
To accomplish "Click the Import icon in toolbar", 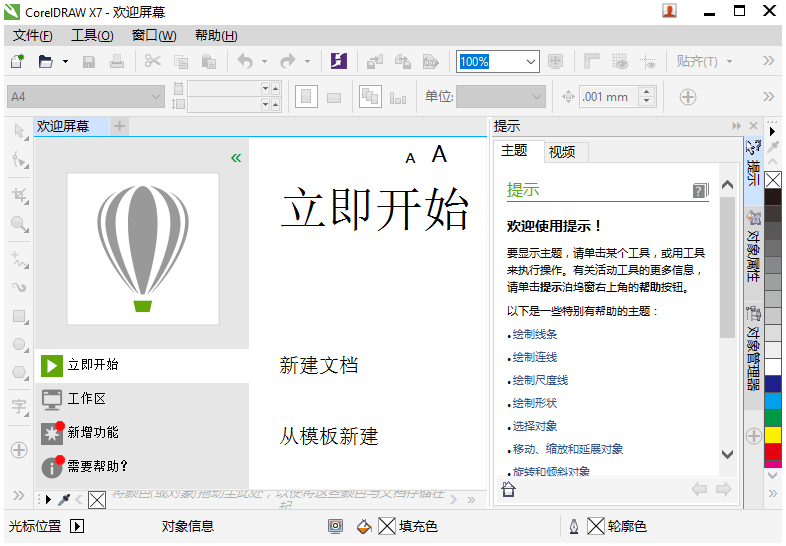I will pyautogui.click(x=374, y=61).
